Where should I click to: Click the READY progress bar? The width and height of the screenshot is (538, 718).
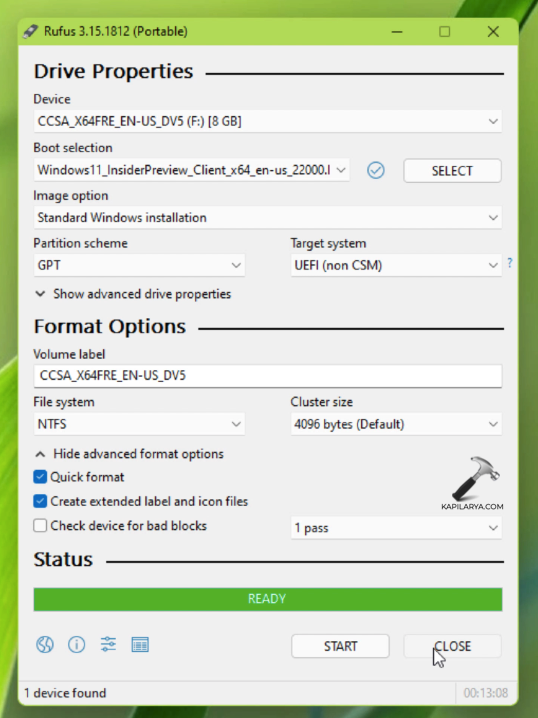268,599
